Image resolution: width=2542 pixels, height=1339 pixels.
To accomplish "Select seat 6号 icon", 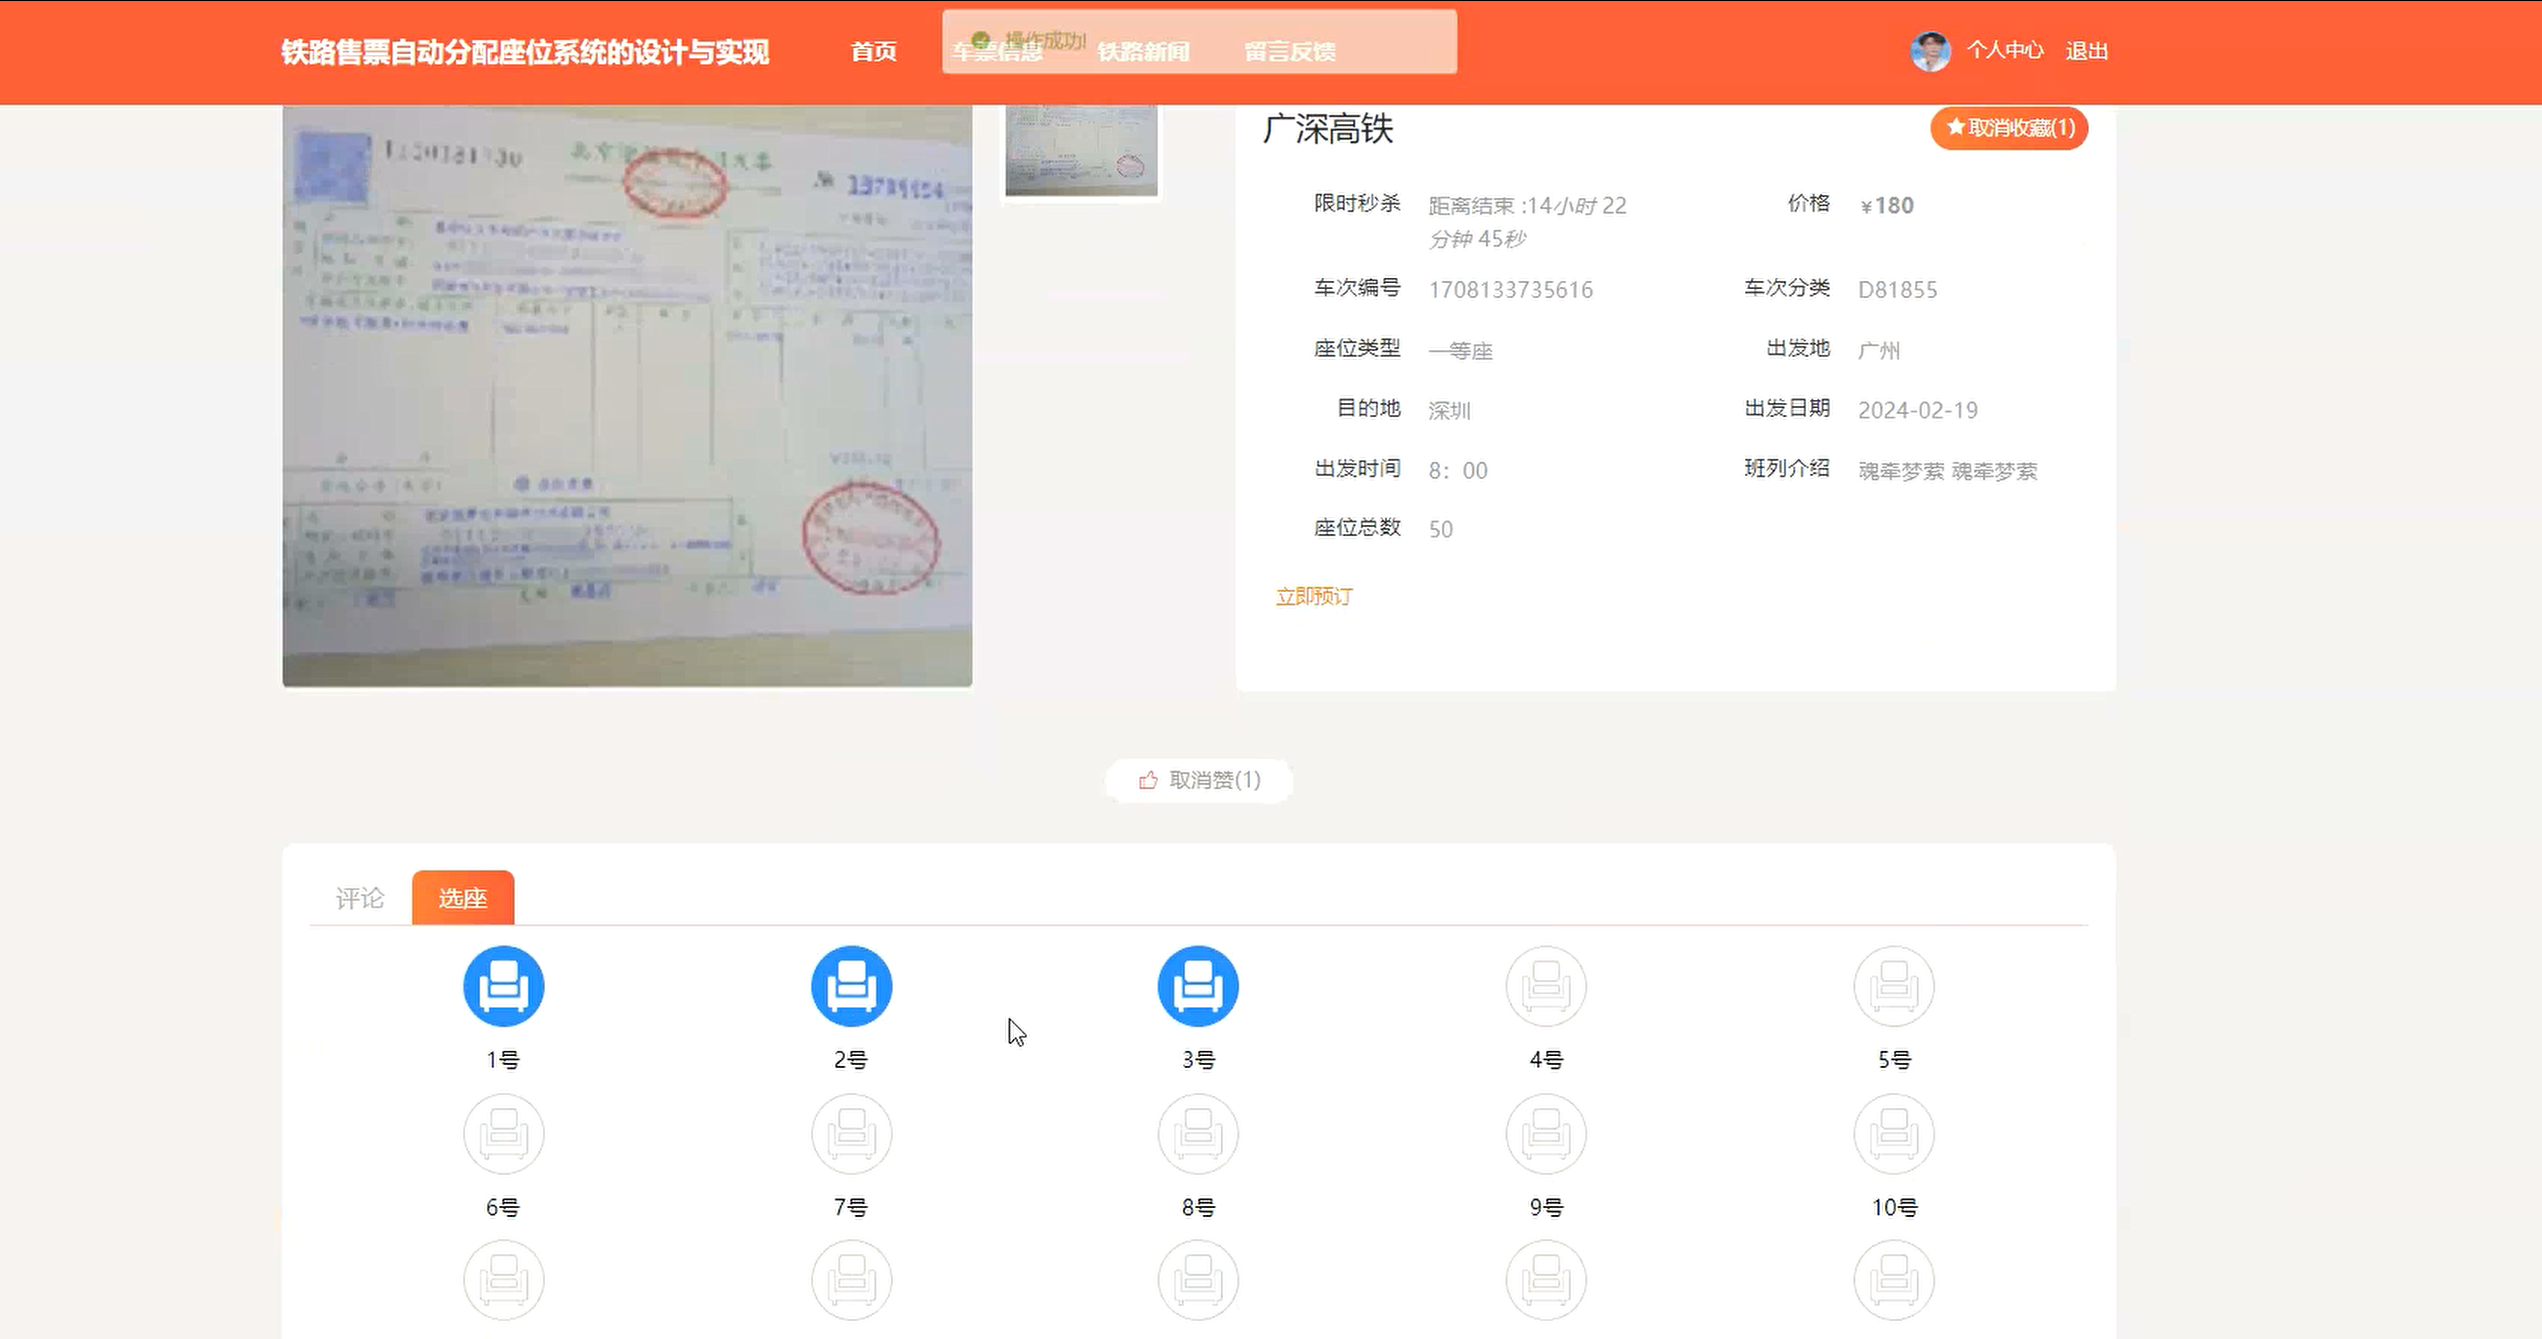I will pyautogui.click(x=503, y=1134).
